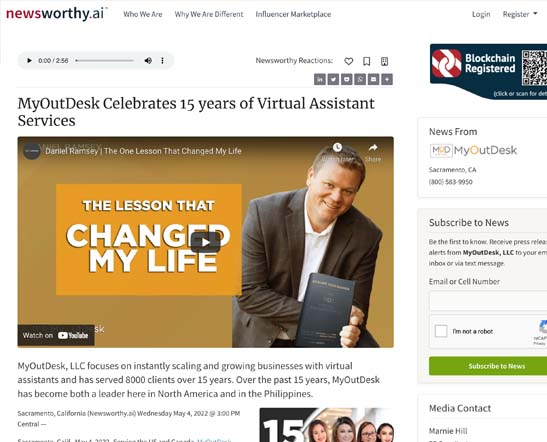547x442 pixels.
Task: Mute the audio player volume
Action: 148,61
